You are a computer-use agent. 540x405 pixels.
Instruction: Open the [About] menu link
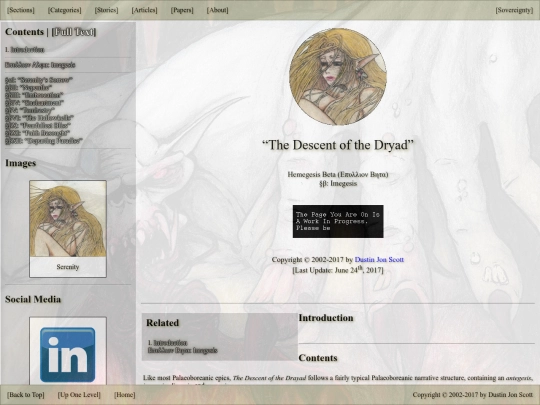click(217, 10)
